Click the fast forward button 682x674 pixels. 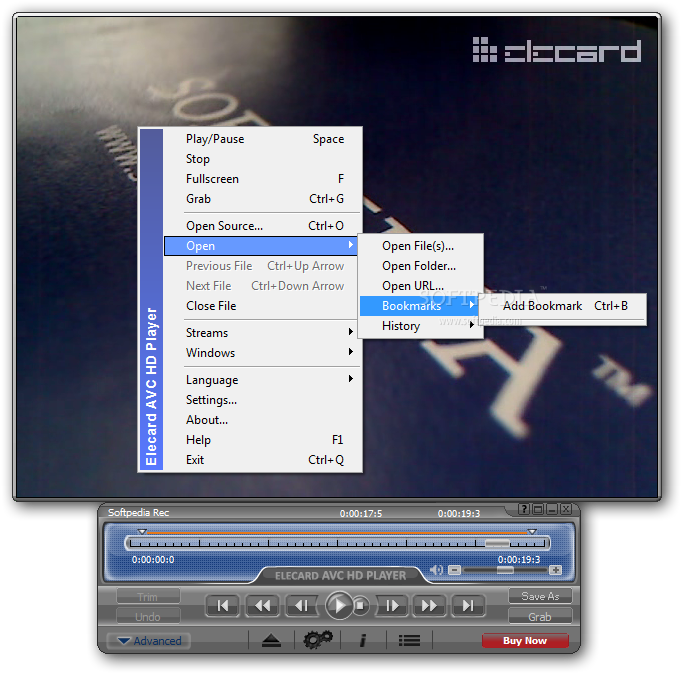click(x=429, y=605)
